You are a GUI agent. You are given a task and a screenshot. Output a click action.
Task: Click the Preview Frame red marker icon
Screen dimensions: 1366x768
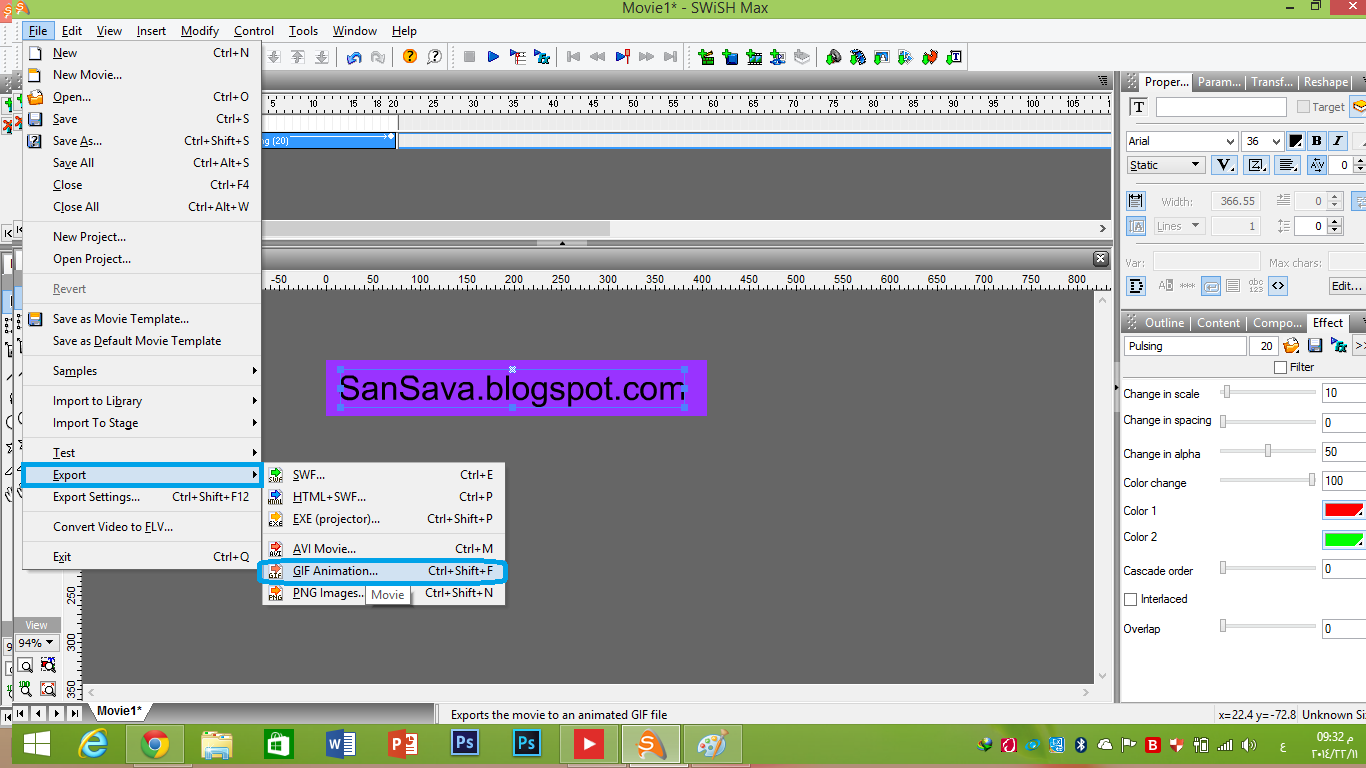[622, 57]
